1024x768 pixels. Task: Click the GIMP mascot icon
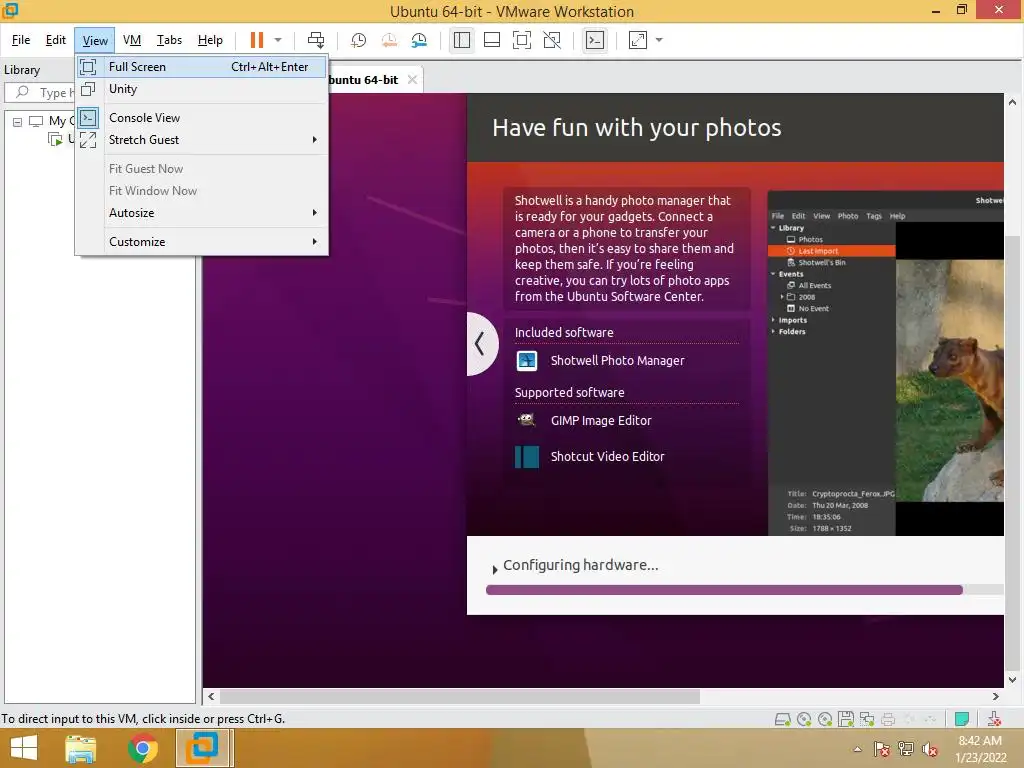(527, 420)
